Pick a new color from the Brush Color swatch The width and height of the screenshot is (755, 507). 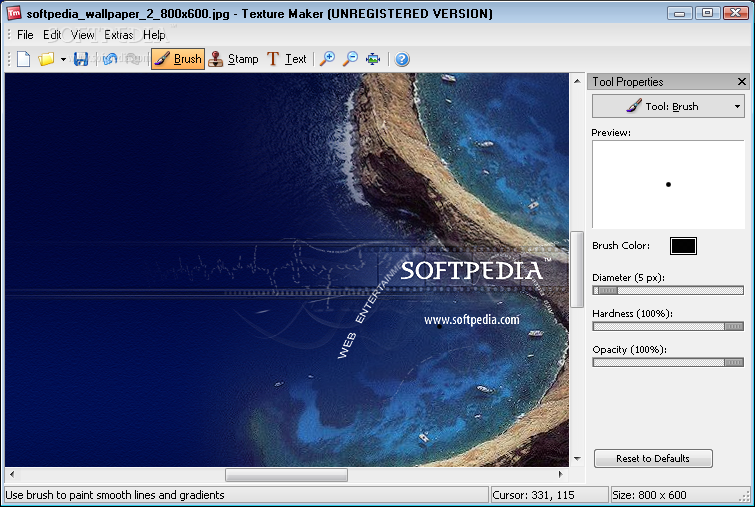pyautogui.click(x=683, y=246)
